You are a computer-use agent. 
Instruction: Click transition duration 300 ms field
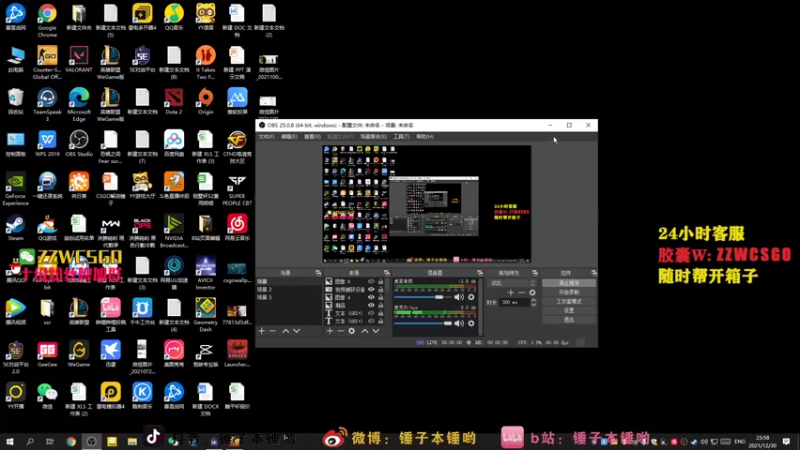tap(515, 302)
